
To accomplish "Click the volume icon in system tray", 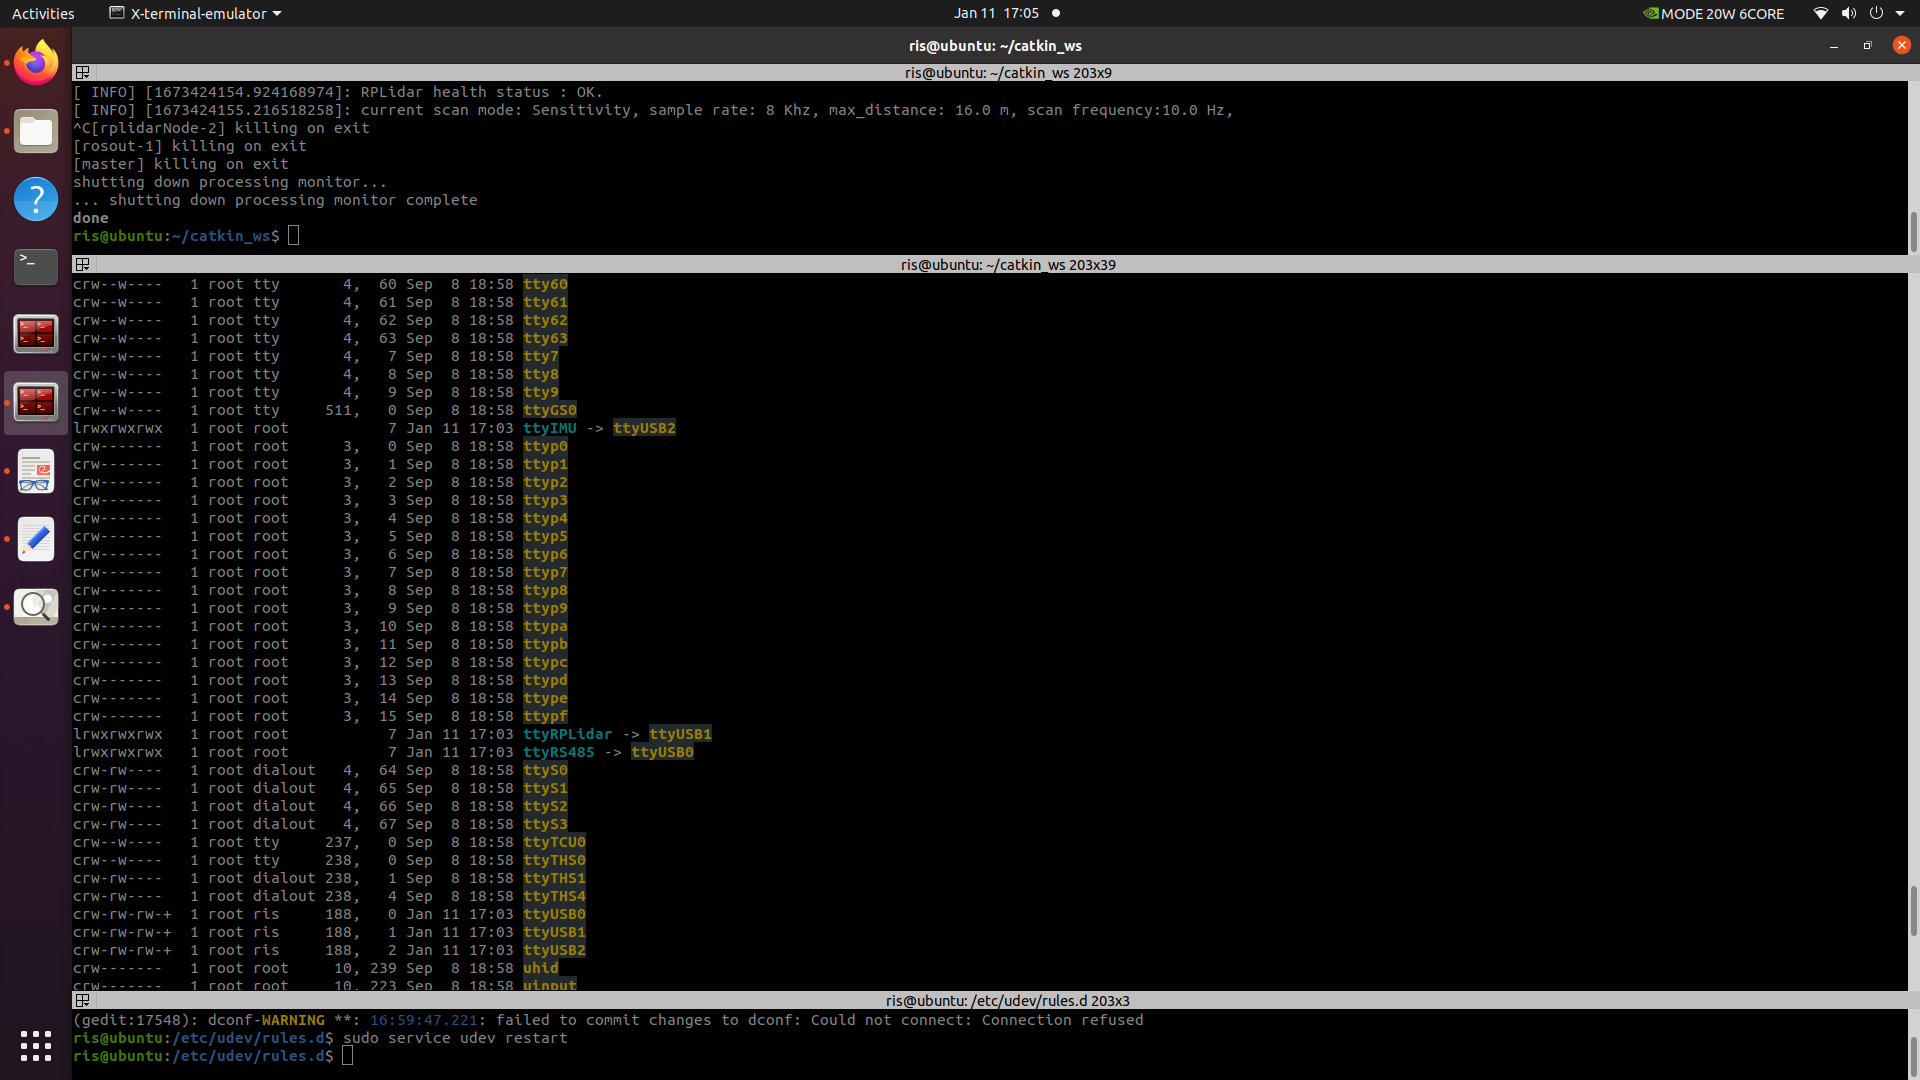I will coord(1848,13).
